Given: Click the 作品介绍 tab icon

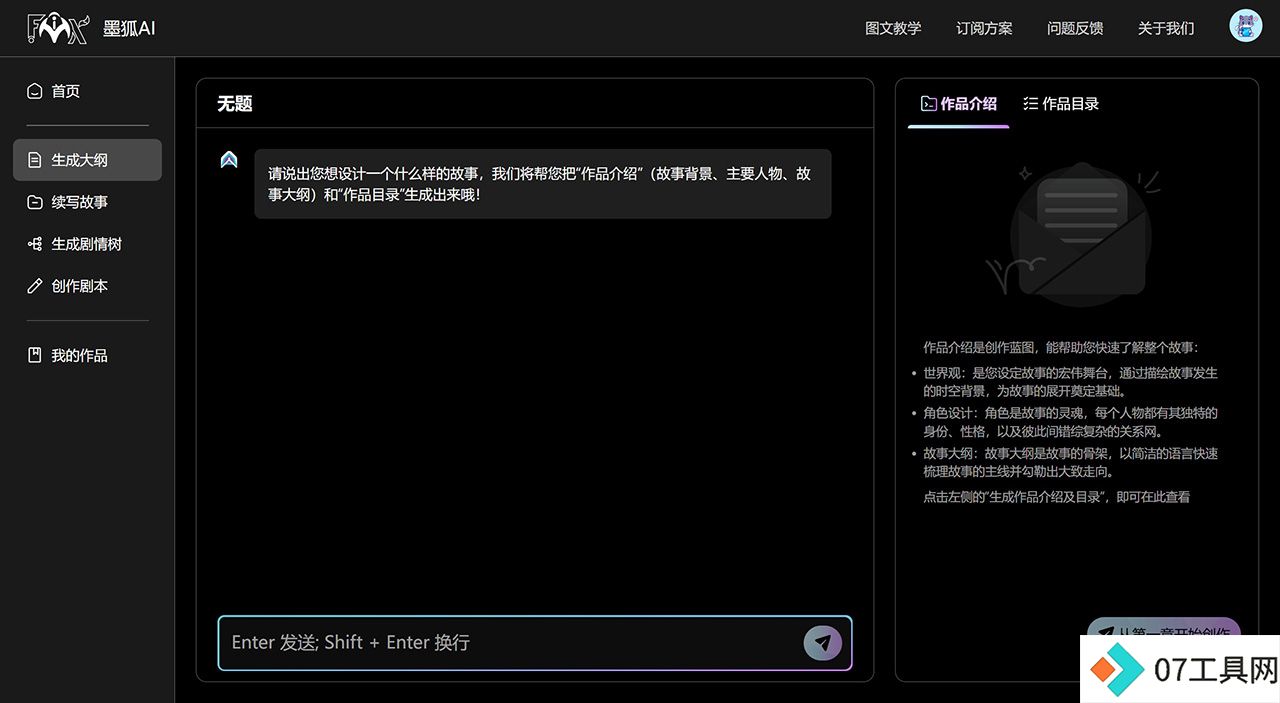Looking at the screenshot, I should 928,103.
